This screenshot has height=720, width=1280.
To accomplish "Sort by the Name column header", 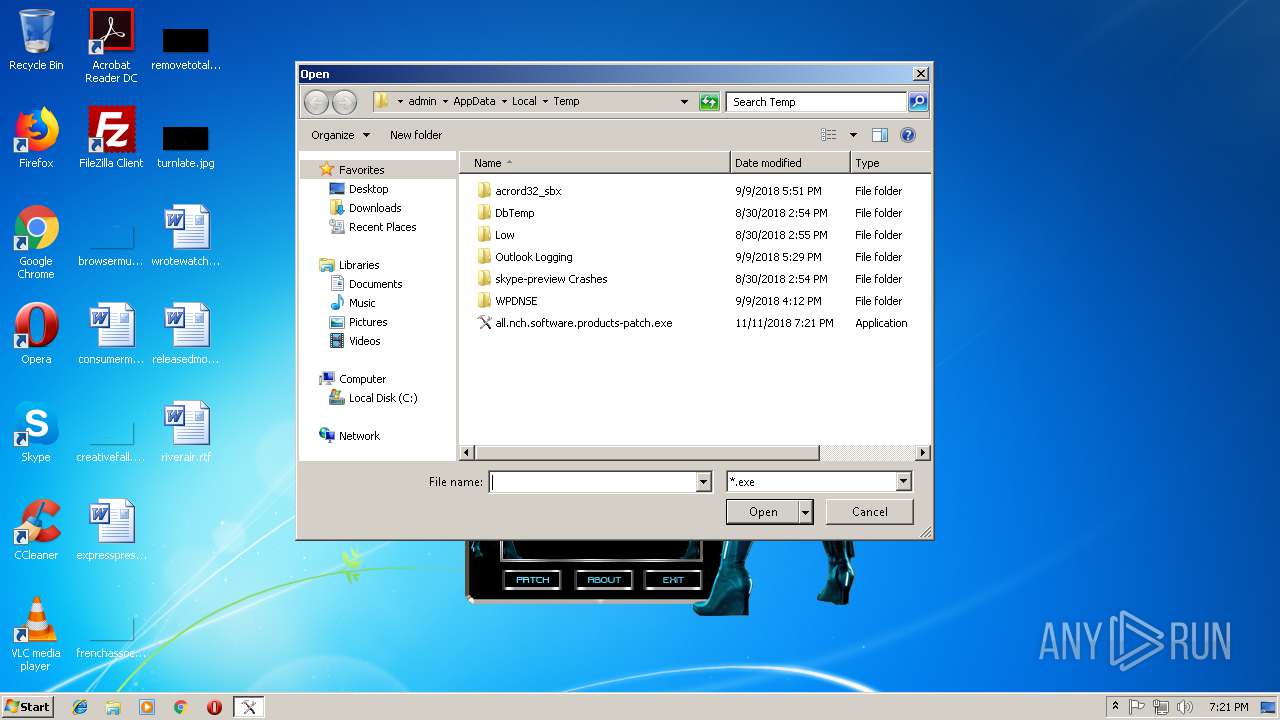I will (x=595, y=163).
